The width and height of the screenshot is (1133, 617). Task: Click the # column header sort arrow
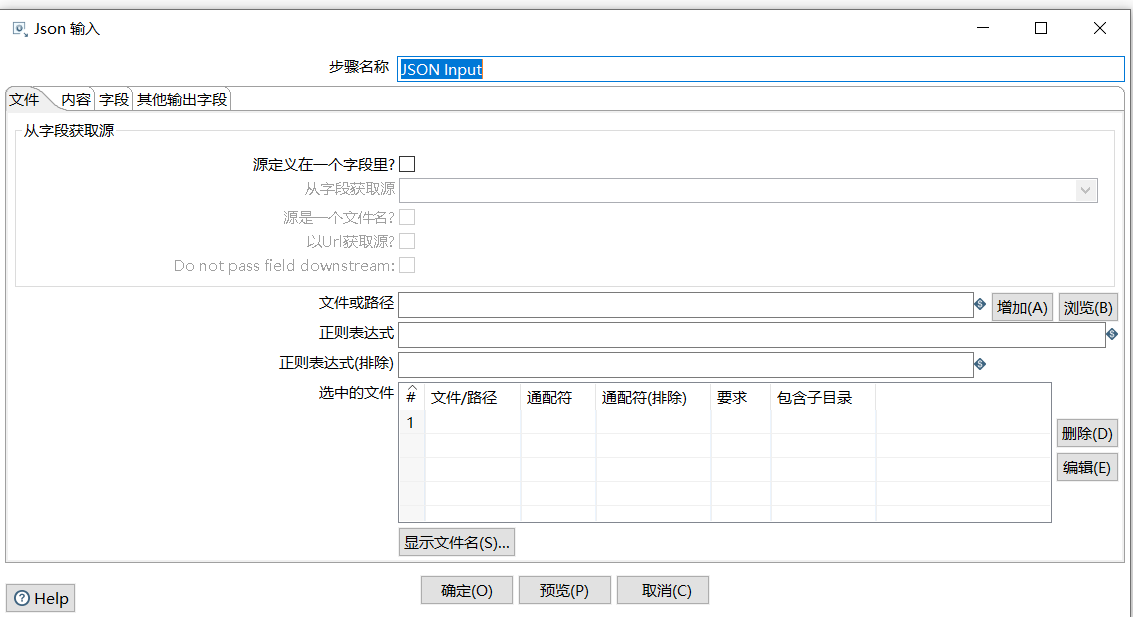412,389
